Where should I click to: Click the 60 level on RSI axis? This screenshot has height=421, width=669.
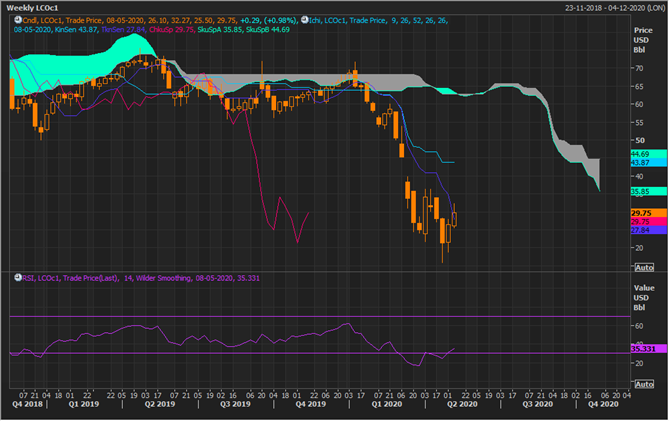tap(639, 326)
